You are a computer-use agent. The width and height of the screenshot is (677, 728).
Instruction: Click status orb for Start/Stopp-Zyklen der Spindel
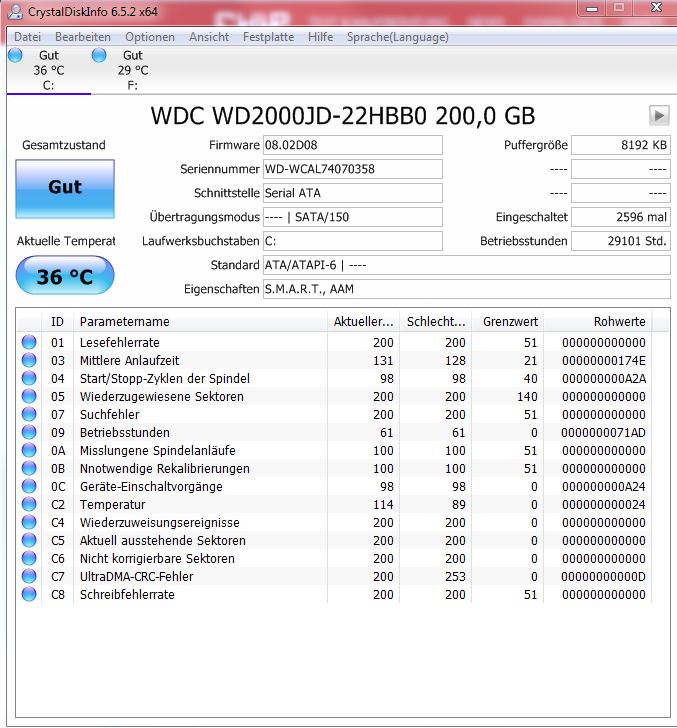pos(29,378)
